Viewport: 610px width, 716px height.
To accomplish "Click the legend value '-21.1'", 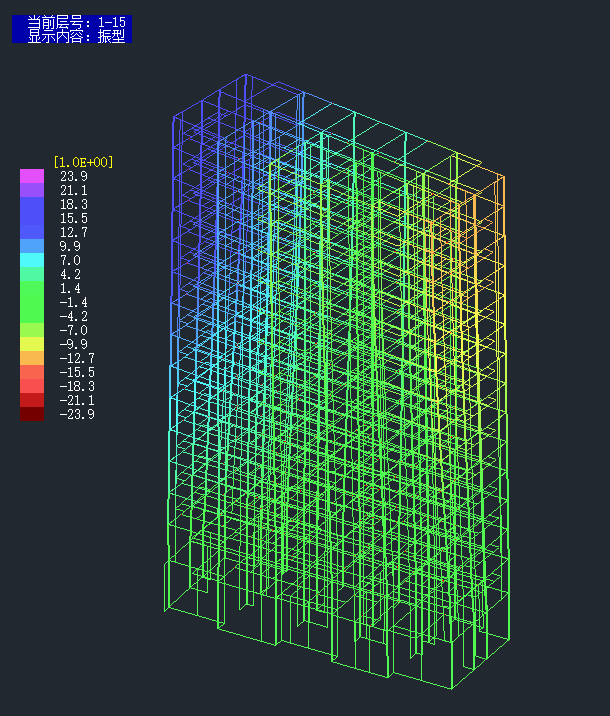I will (77, 400).
